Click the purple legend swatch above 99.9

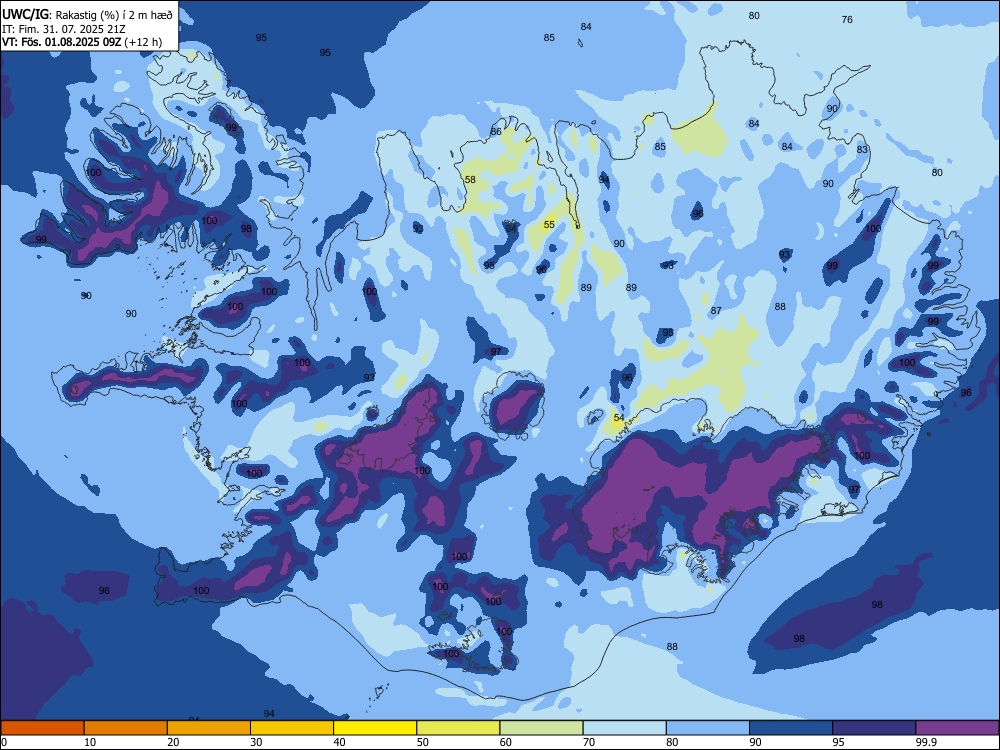click(957, 728)
